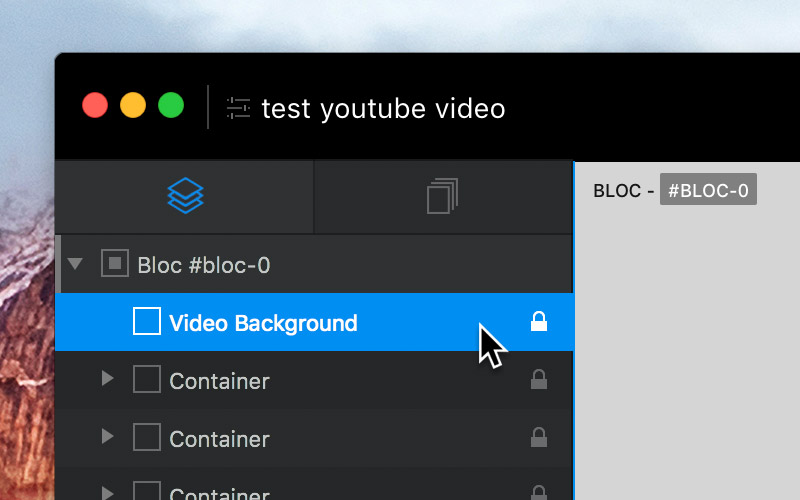Expand the third partially visible Container

pos(107,493)
